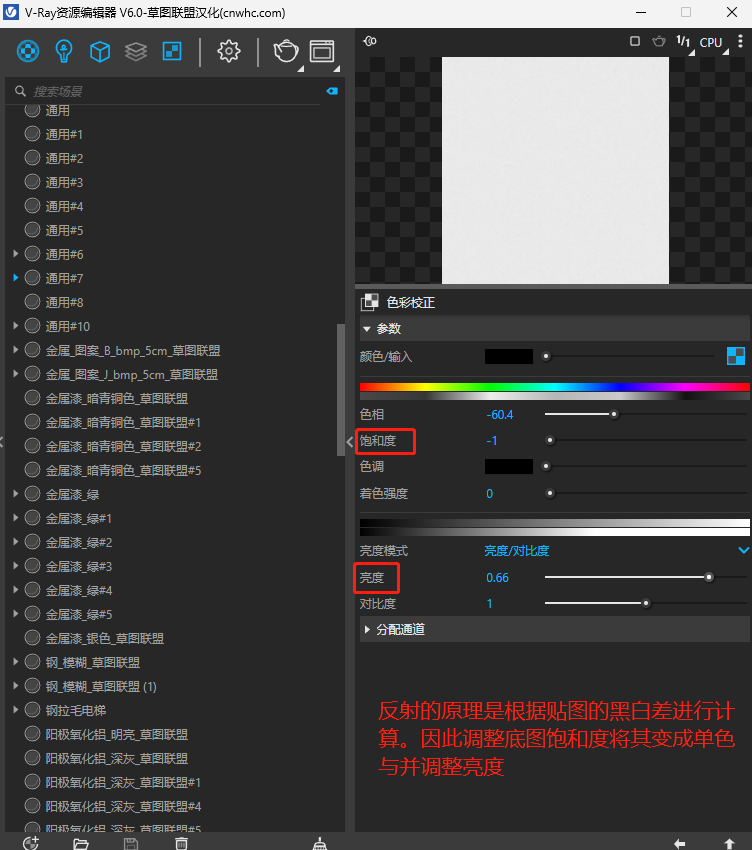
Task: Delete selected asset with trash icon
Action: coord(181,843)
